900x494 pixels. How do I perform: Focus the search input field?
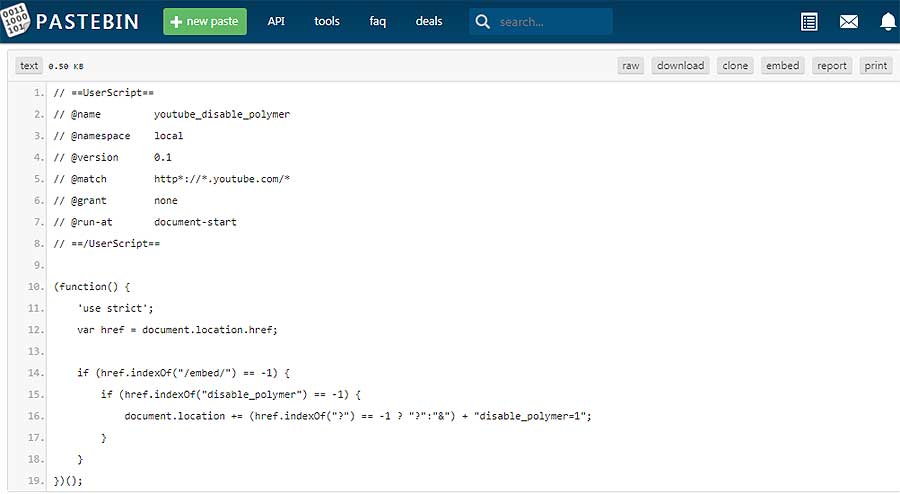coord(552,22)
